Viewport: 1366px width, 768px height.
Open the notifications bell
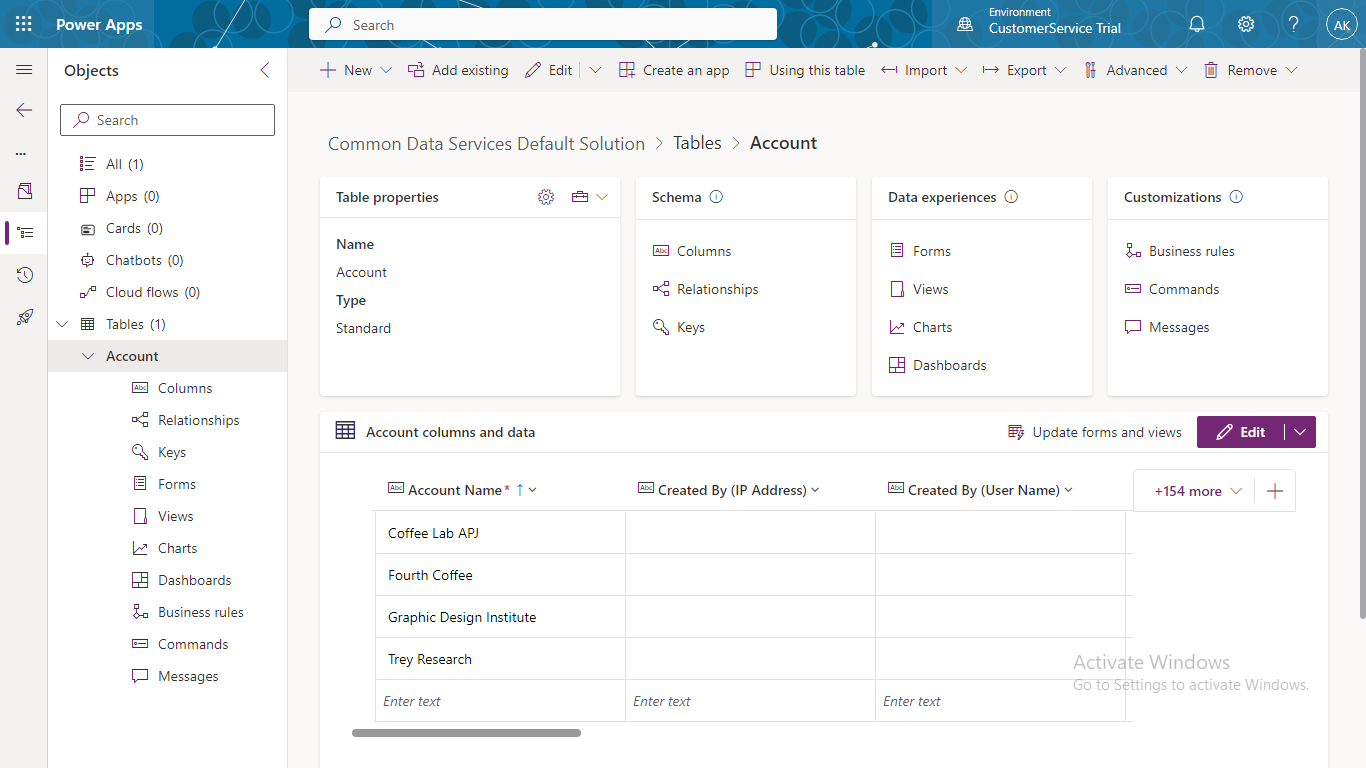pyautogui.click(x=1197, y=24)
